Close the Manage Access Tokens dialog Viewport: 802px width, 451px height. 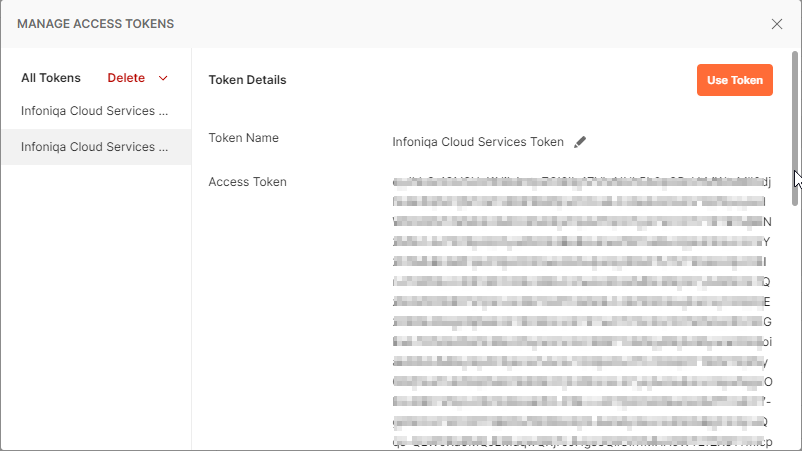tap(776, 24)
